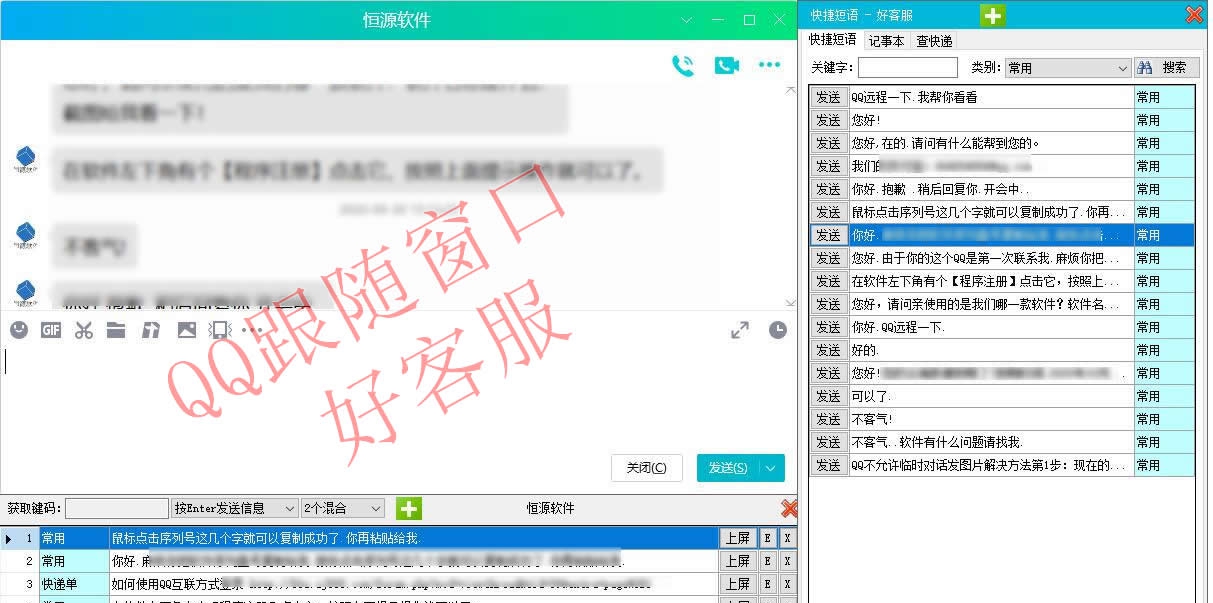Select the phrase '在软件左下角有个【程序注册】点击它' in the right list

point(991,281)
